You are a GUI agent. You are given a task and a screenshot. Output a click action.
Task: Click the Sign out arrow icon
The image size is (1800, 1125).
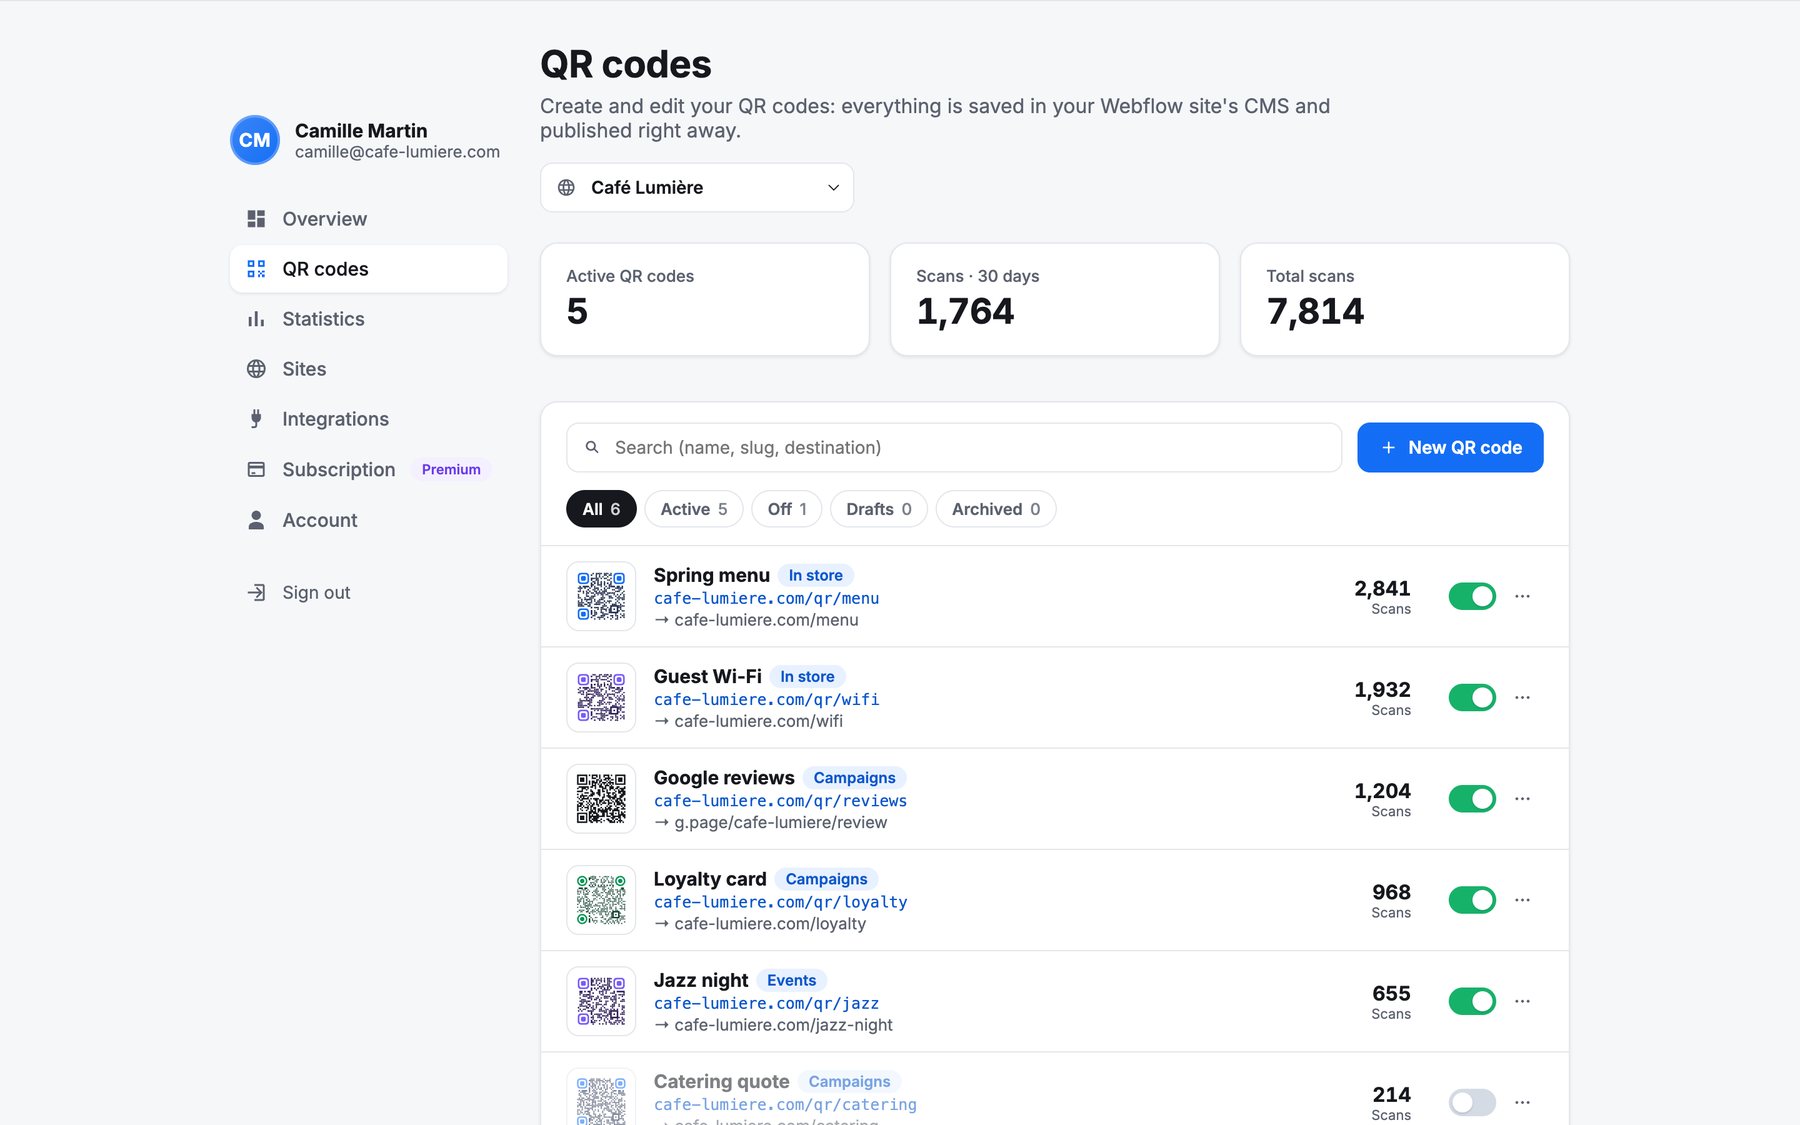pyautogui.click(x=256, y=593)
